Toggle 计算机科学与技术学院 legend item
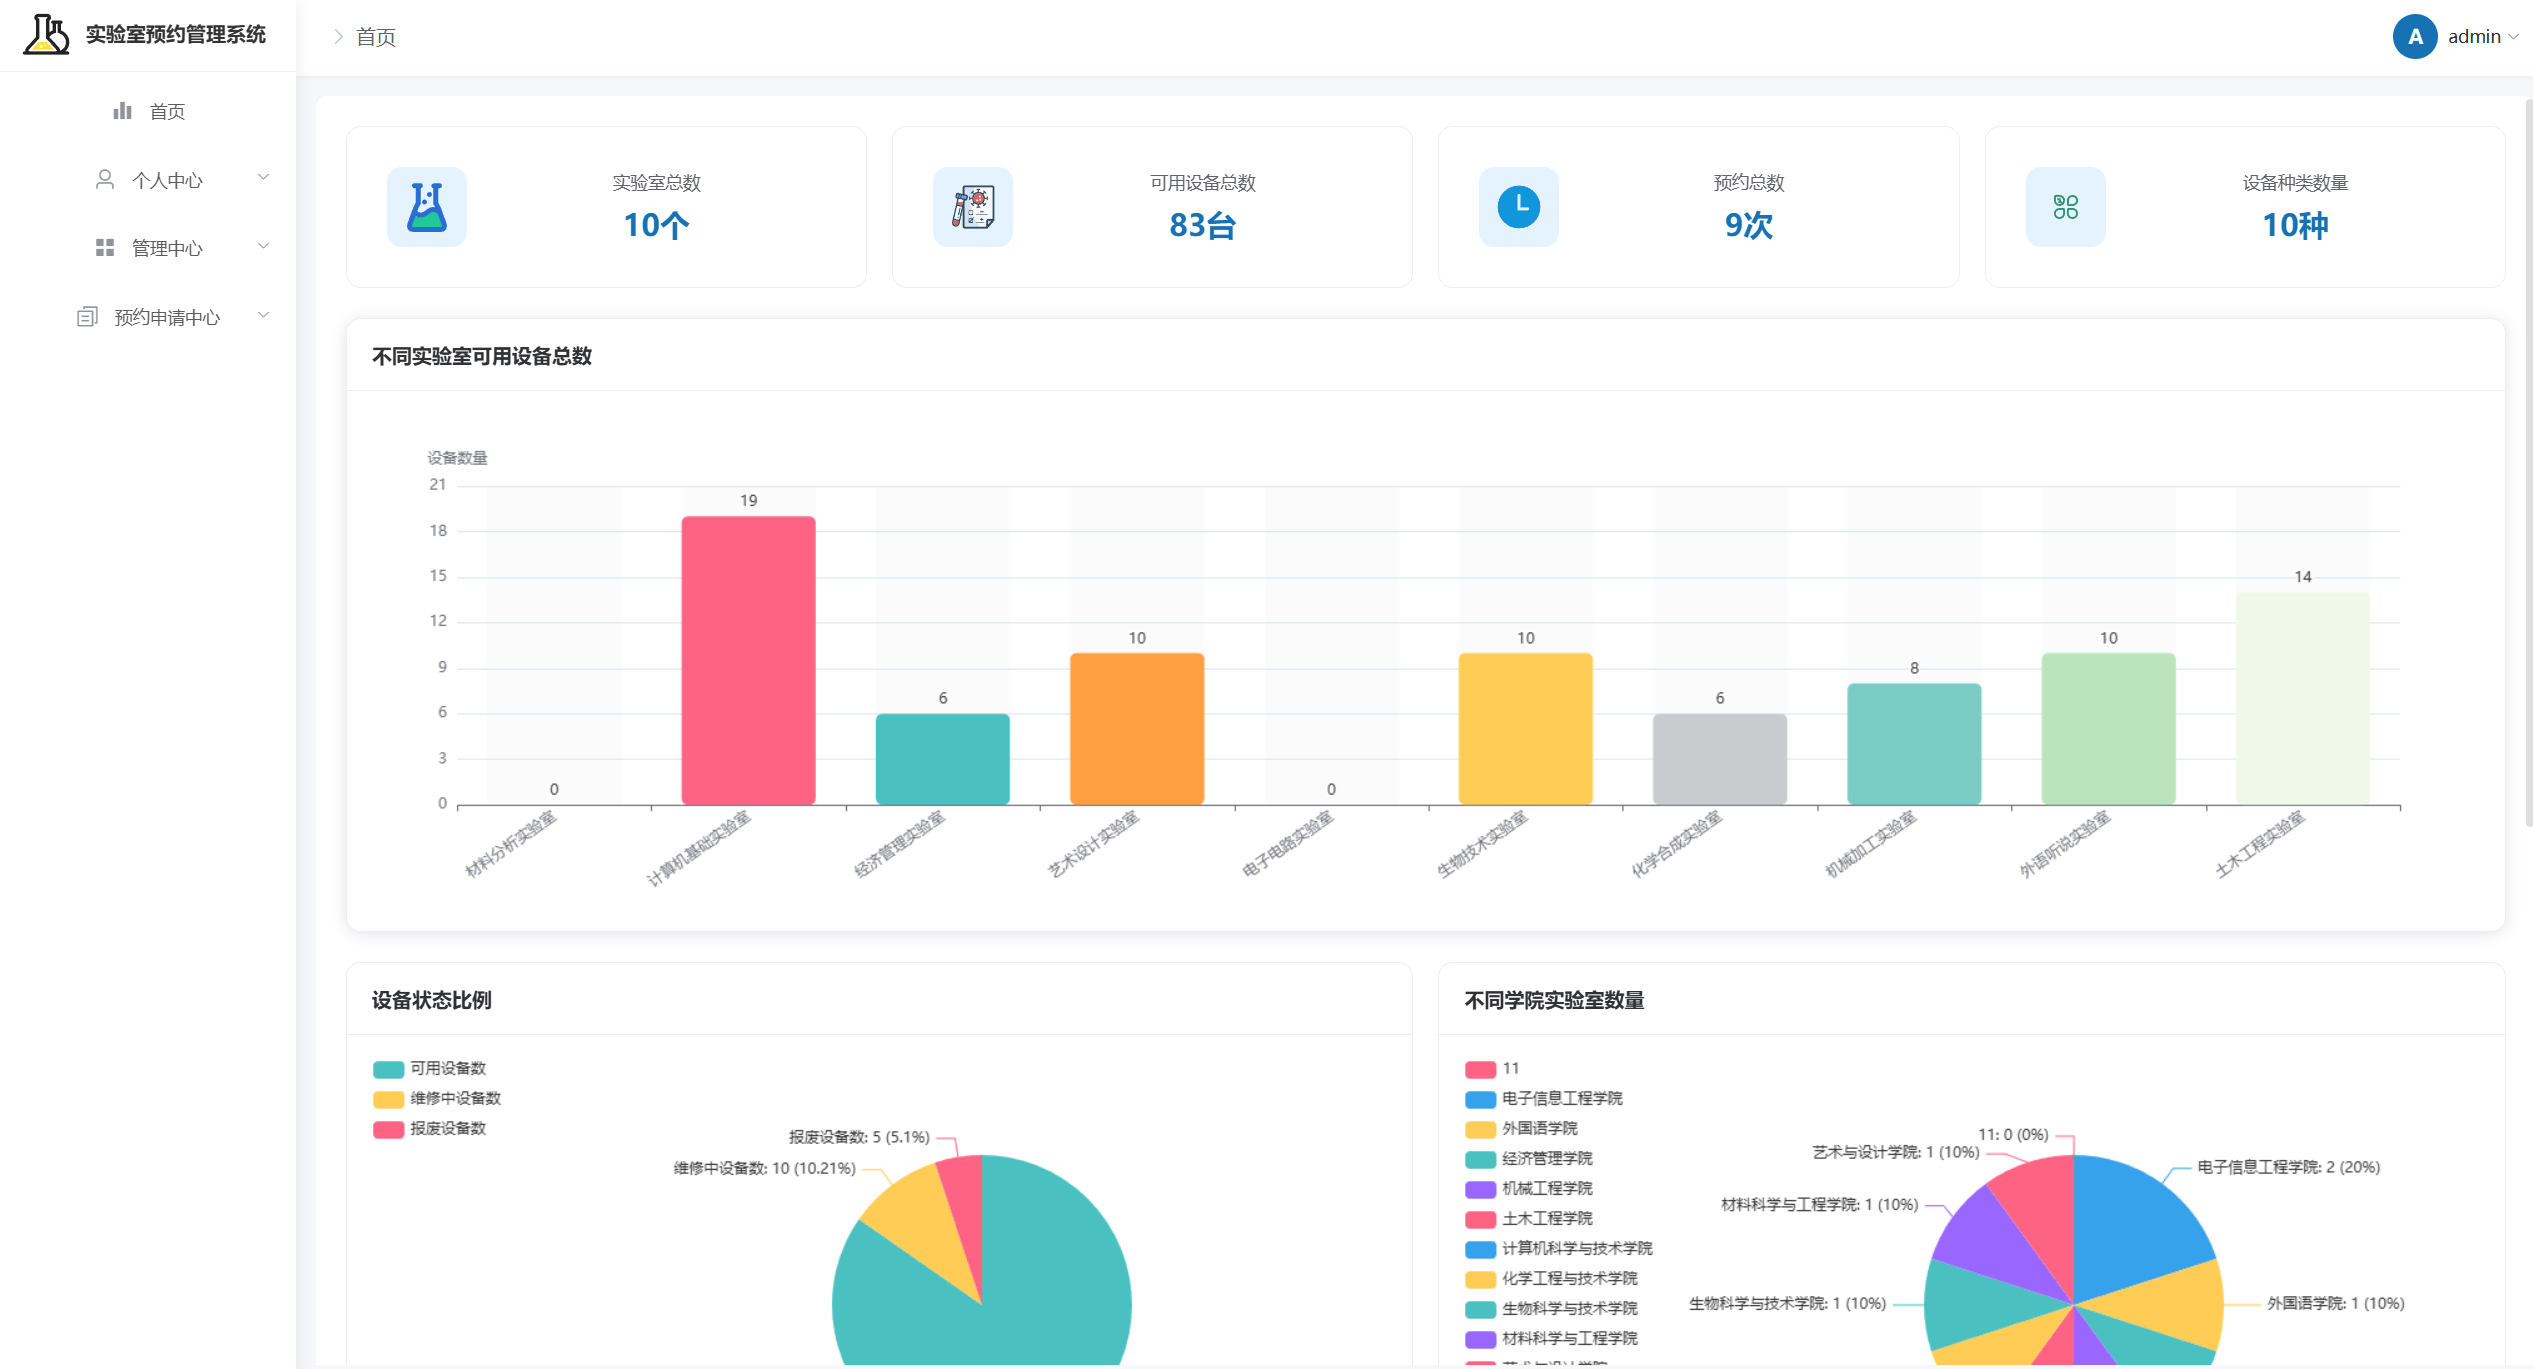This screenshot has width=2533, height=1369. click(1559, 1249)
